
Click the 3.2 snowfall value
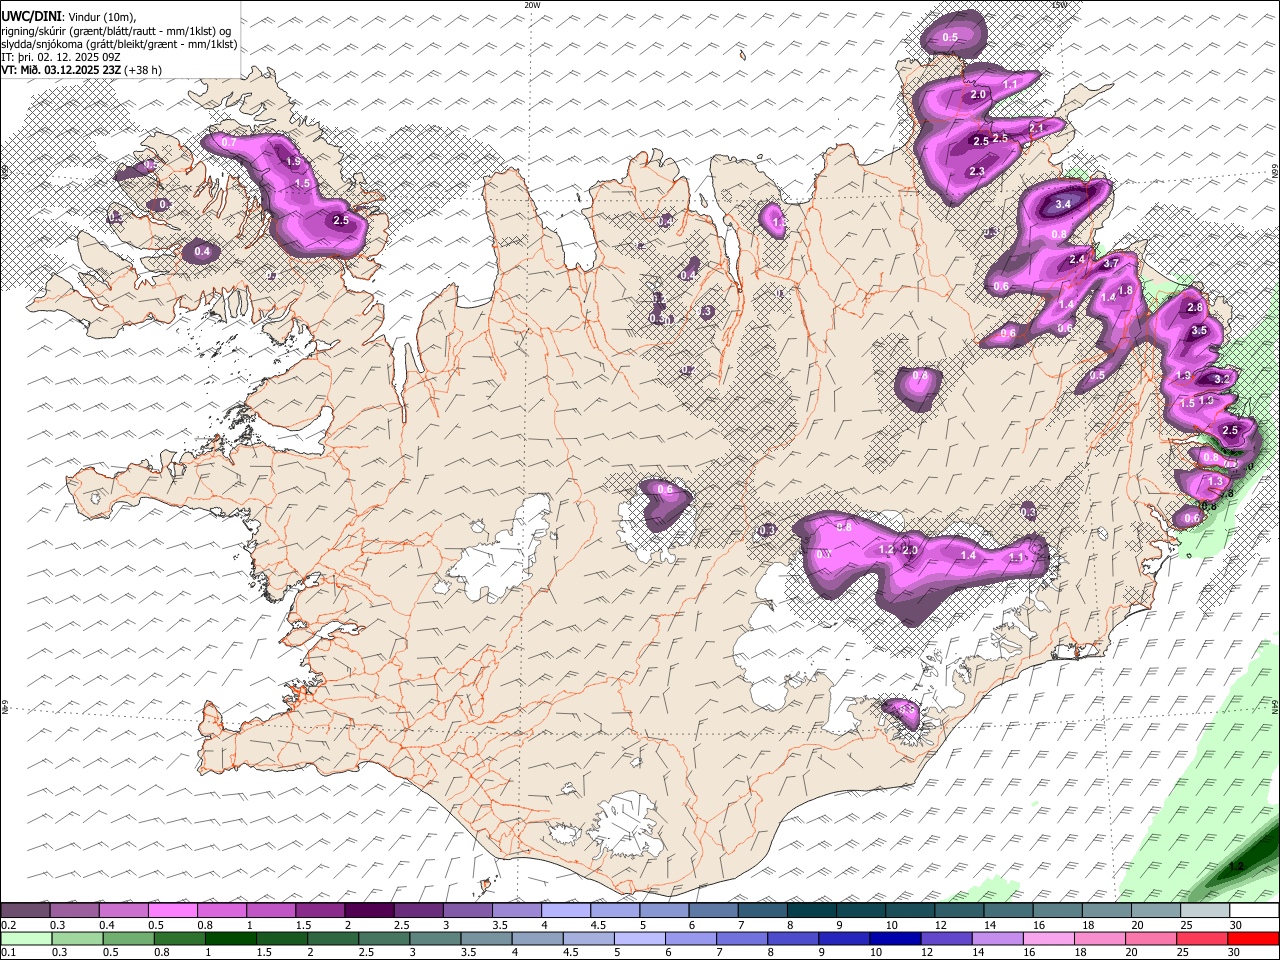(x=1221, y=380)
